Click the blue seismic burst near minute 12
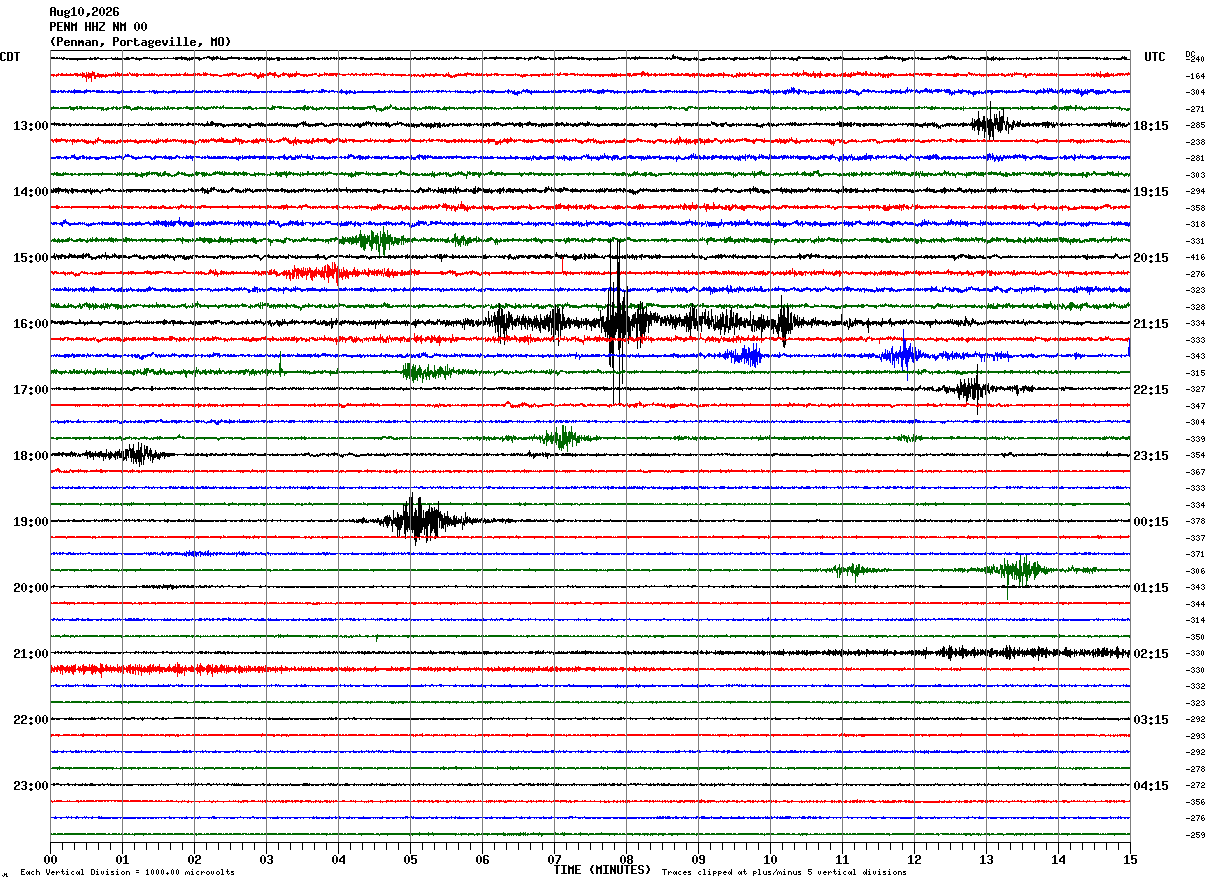 coord(905,355)
